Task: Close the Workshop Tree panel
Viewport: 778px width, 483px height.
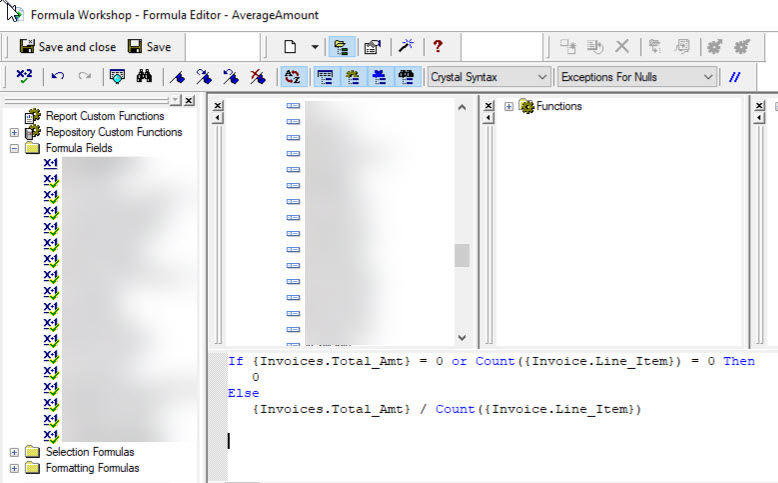Action: [189, 101]
